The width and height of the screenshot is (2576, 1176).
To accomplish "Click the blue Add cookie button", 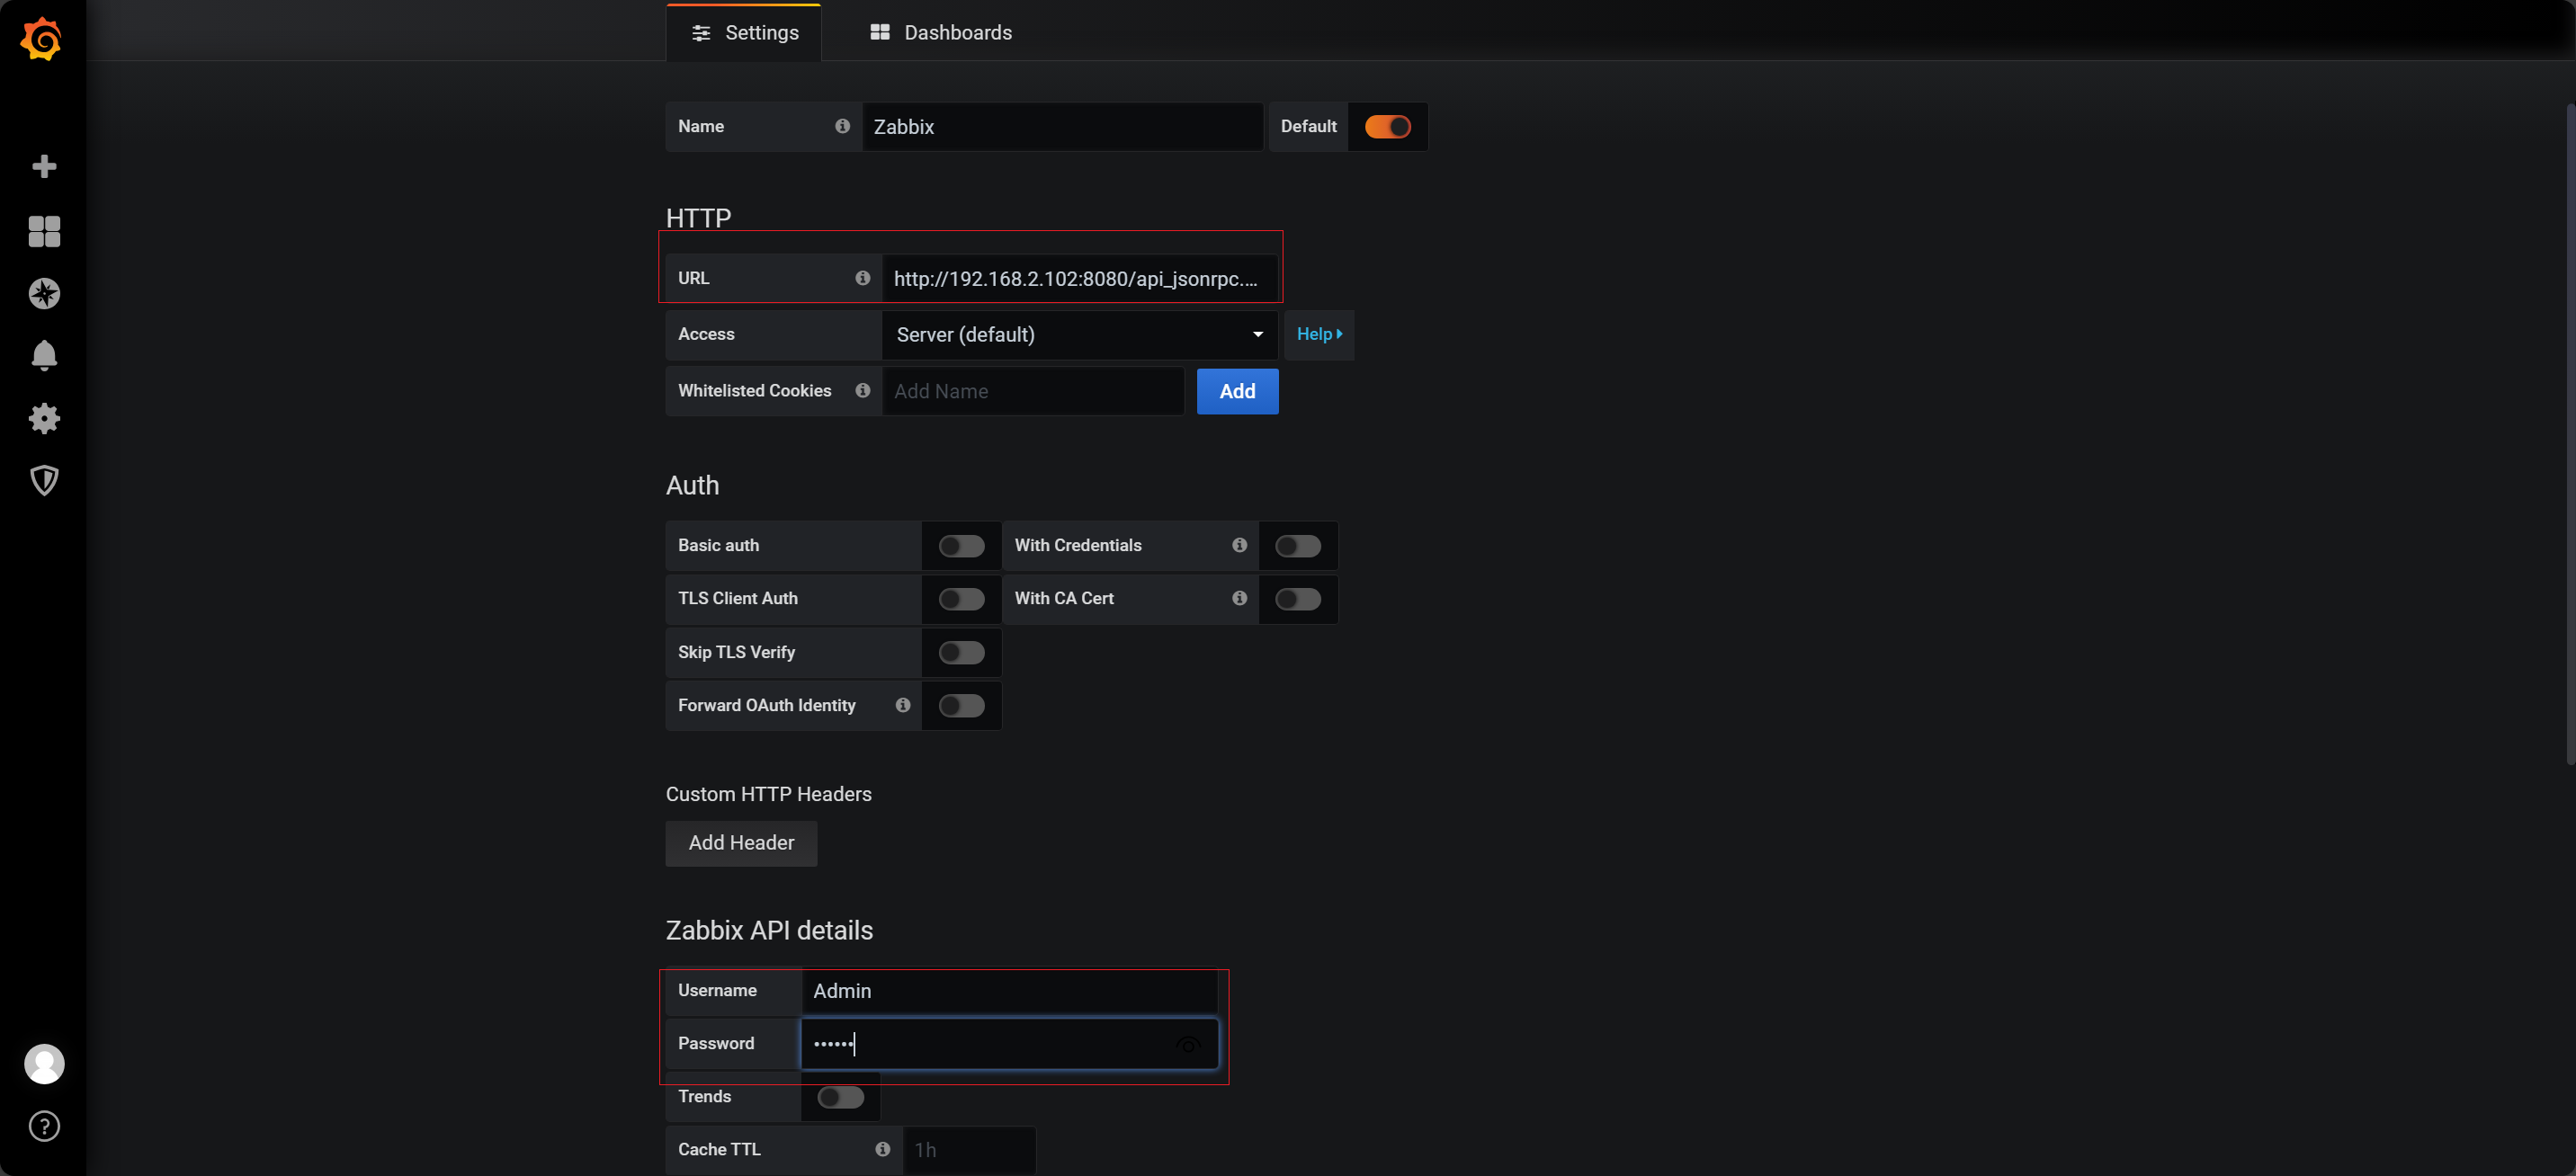I will (x=1236, y=392).
